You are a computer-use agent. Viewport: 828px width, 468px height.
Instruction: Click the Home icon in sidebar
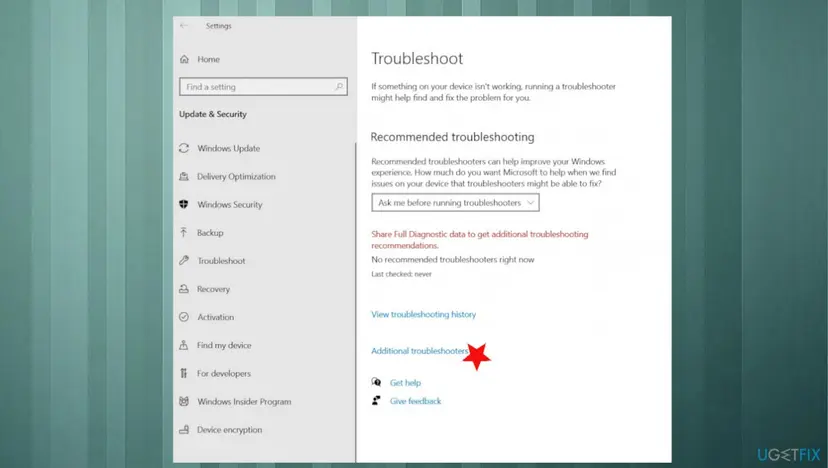[x=184, y=59]
